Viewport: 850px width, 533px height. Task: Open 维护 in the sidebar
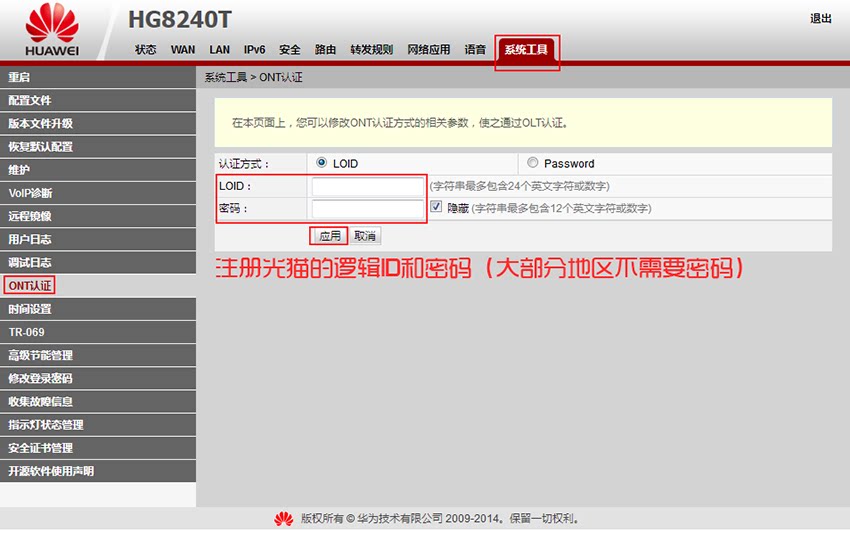click(x=98, y=170)
